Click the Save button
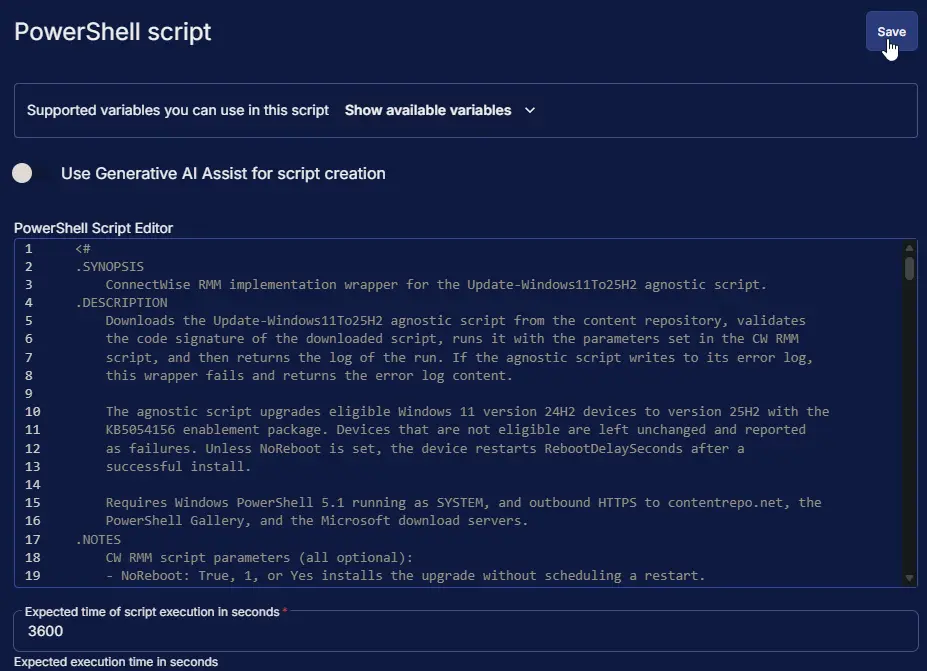The width and height of the screenshot is (927, 671). tap(891, 31)
